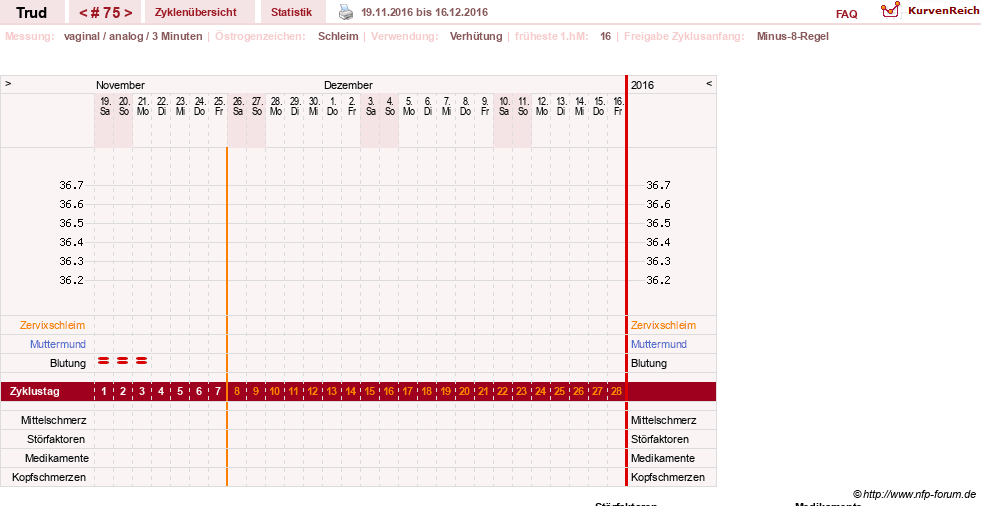Click cycle day 14 in Zyklustag row
This screenshot has width=981, height=506.
(x=350, y=392)
